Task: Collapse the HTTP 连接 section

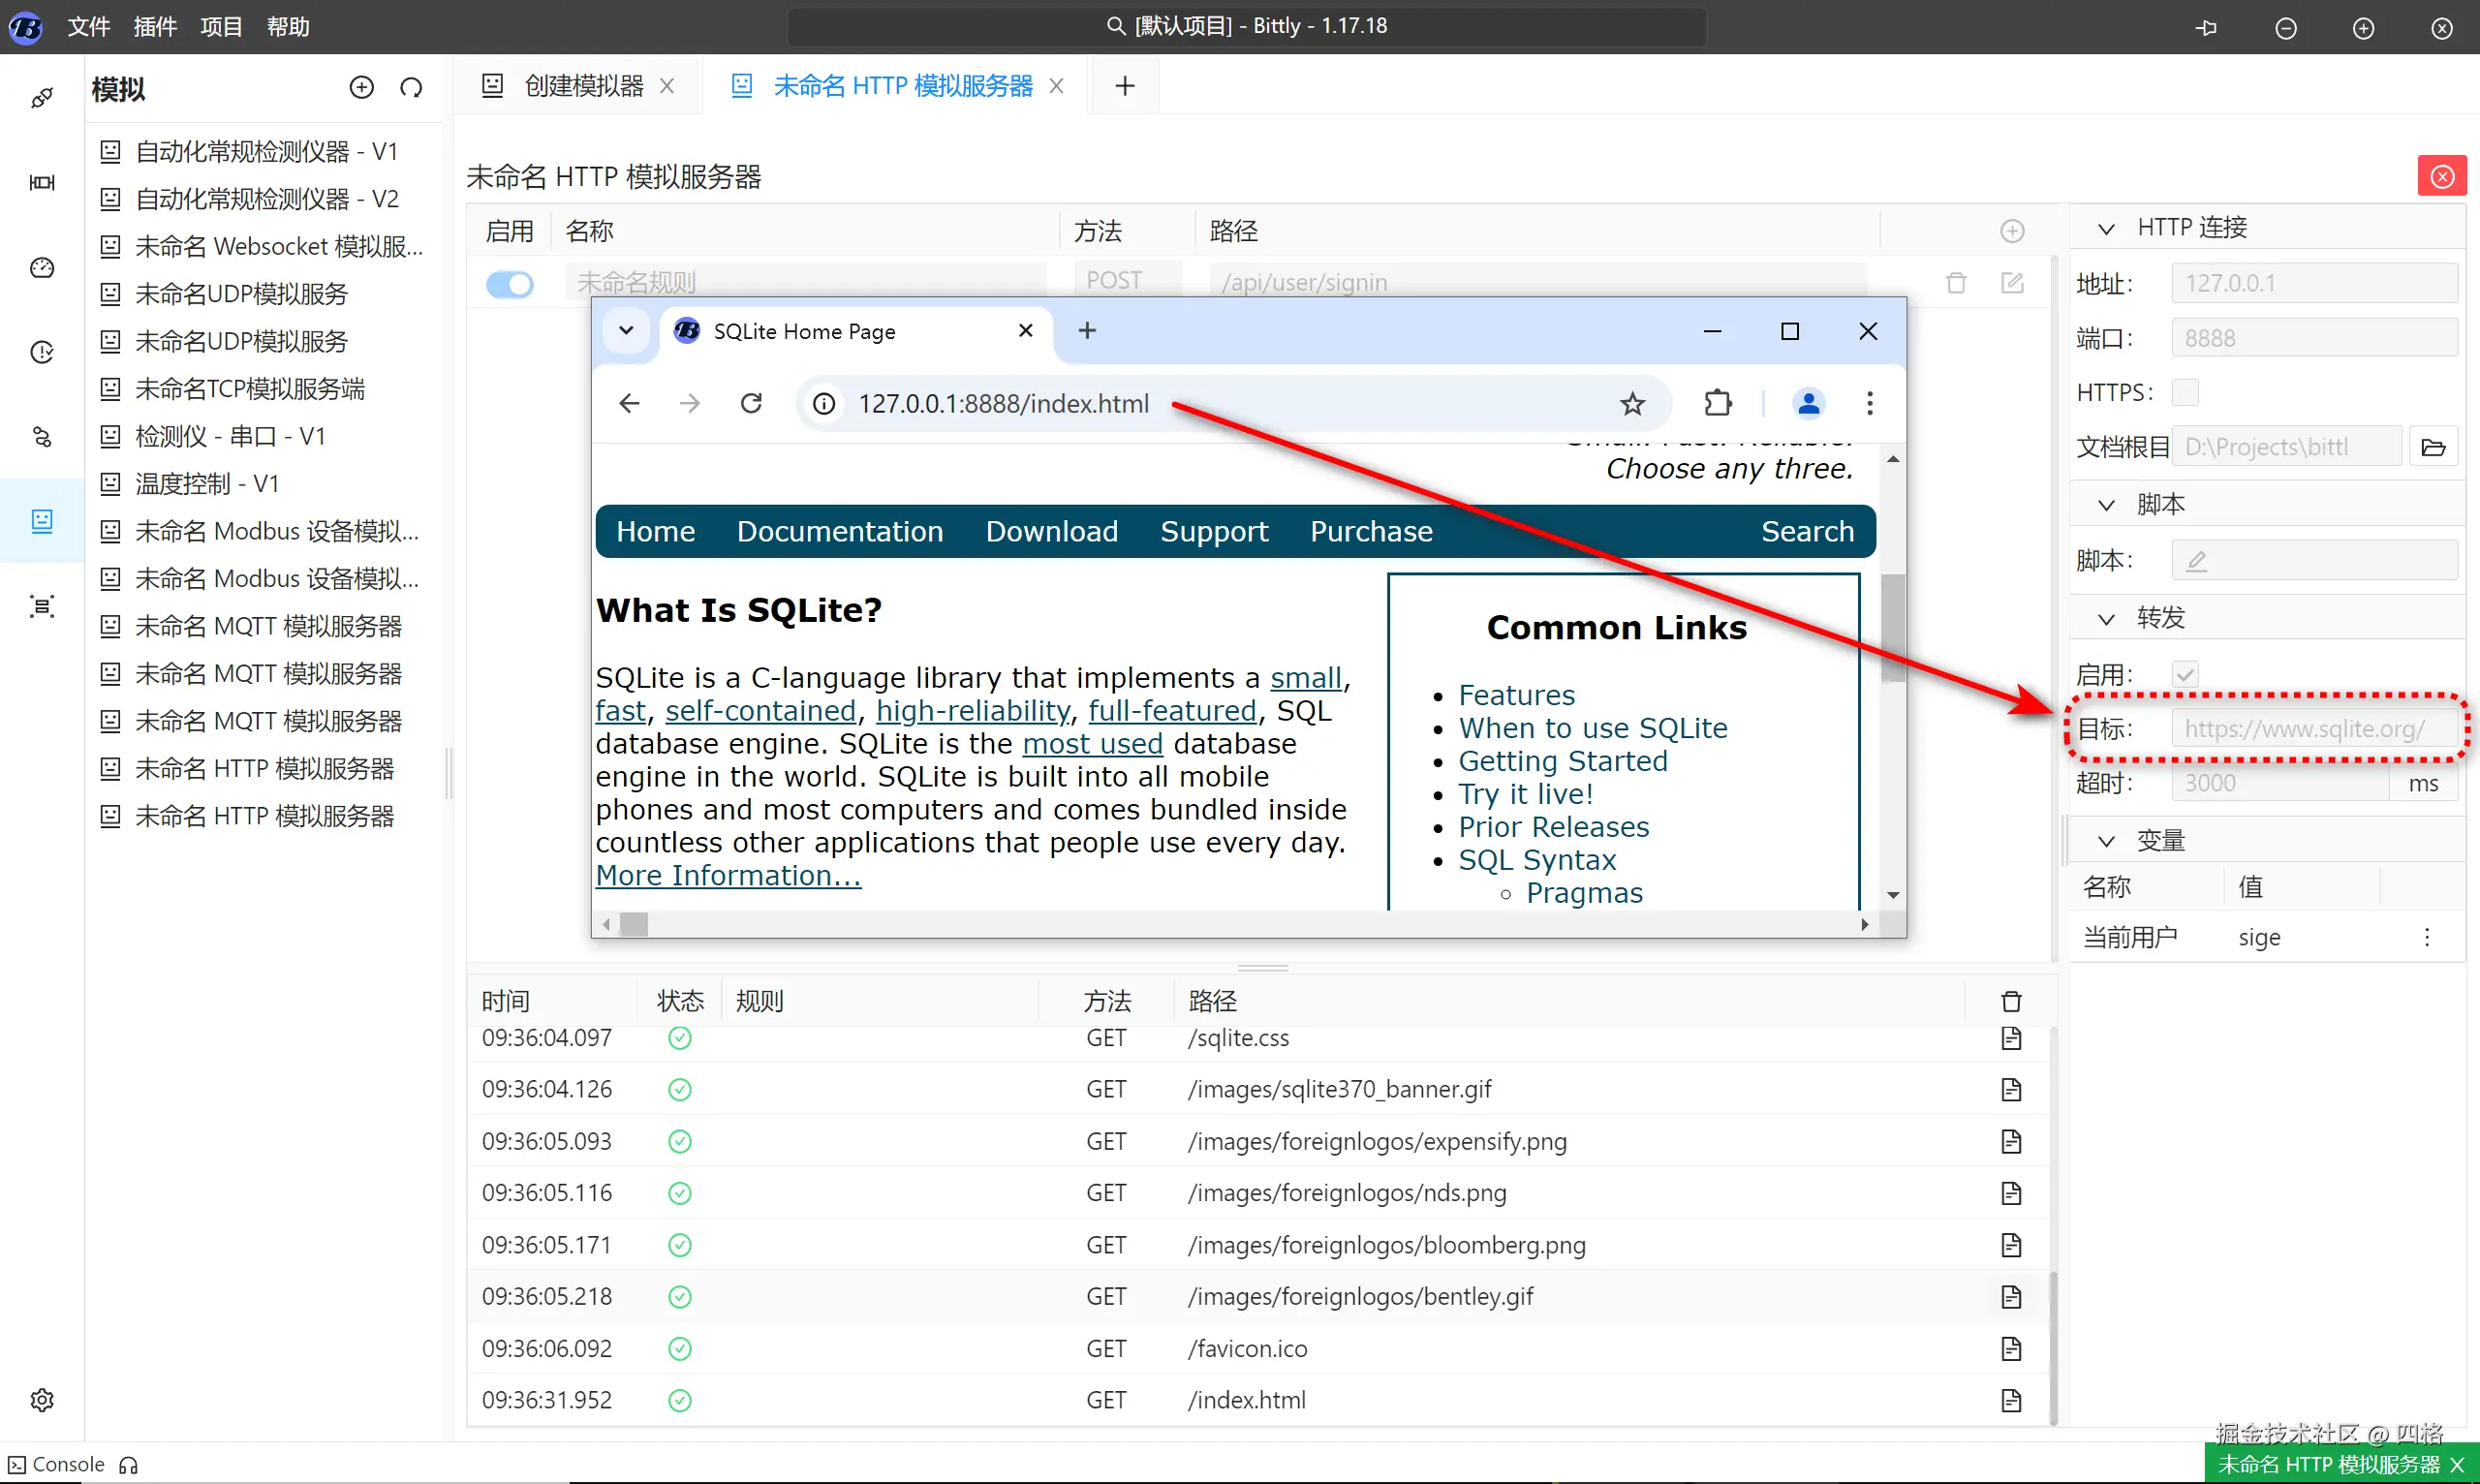Action: pyautogui.click(x=2106, y=229)
